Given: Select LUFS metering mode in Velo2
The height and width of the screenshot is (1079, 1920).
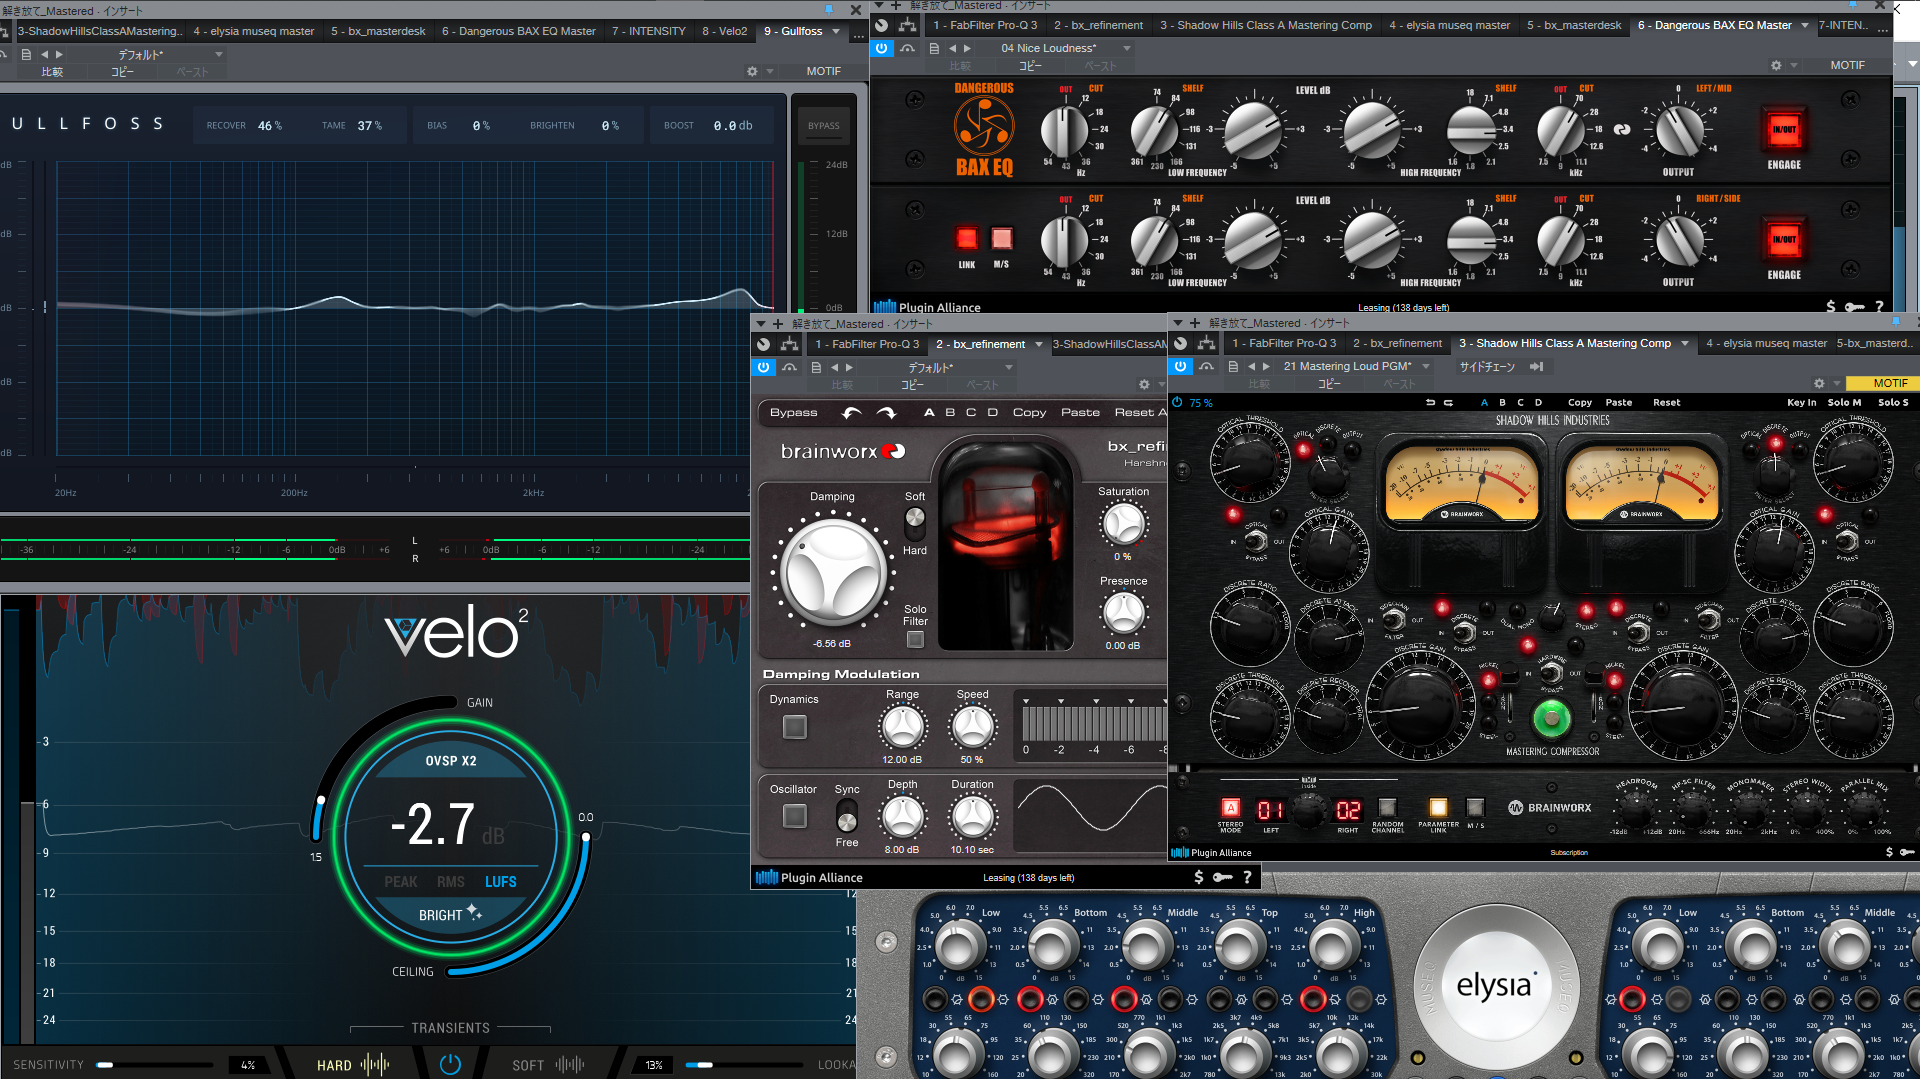Looking at the screenshot, I should tap(500, 882).
